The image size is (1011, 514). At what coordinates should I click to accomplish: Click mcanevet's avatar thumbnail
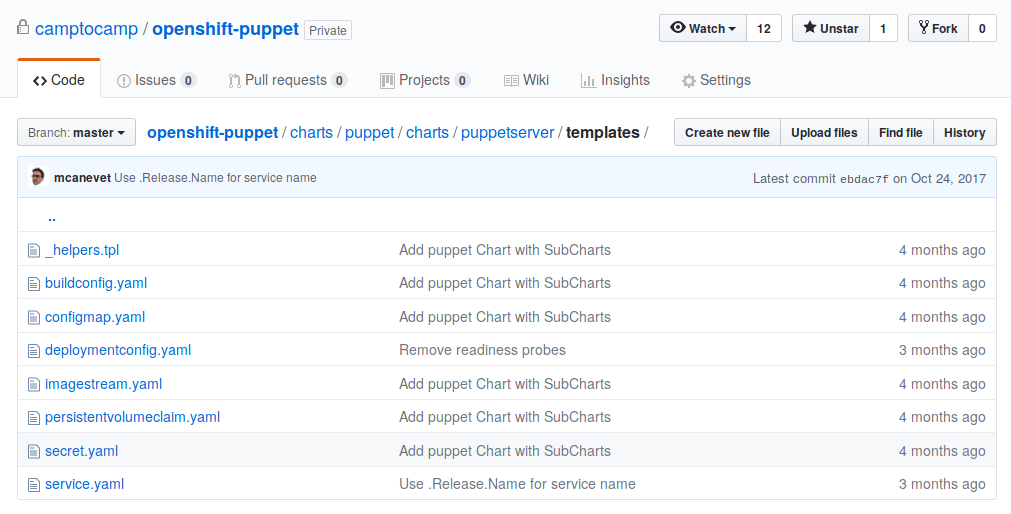point(39,177)
